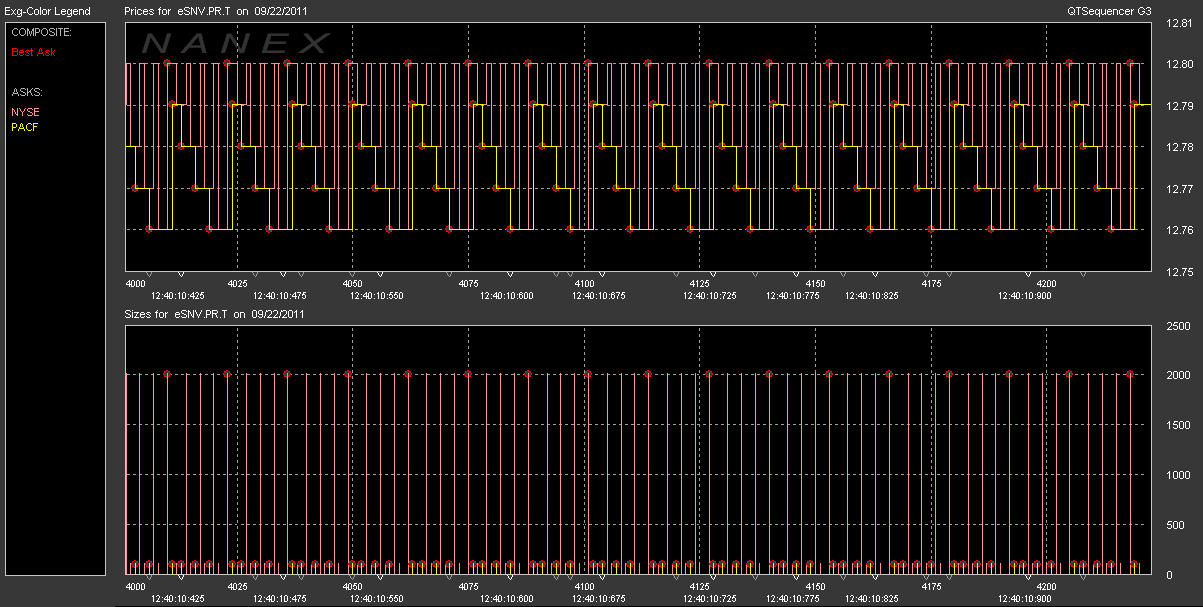Screen dimensions: 1203x607
Task: Click timestamp 12:40:10:900 under Sizes chart
Action: pos(1024,599)
